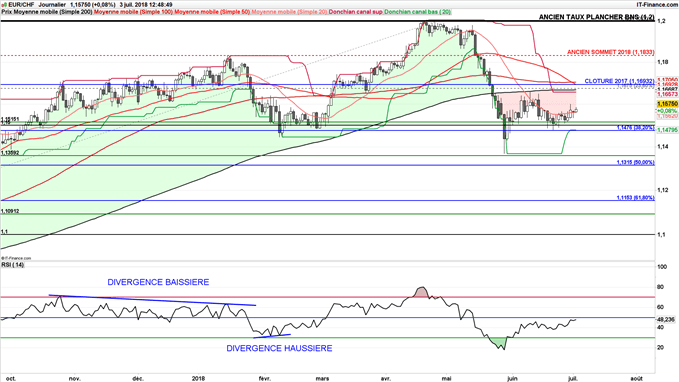Click the green 1,14795 price tag
The image size is (679, 382).
pos(667,129)
